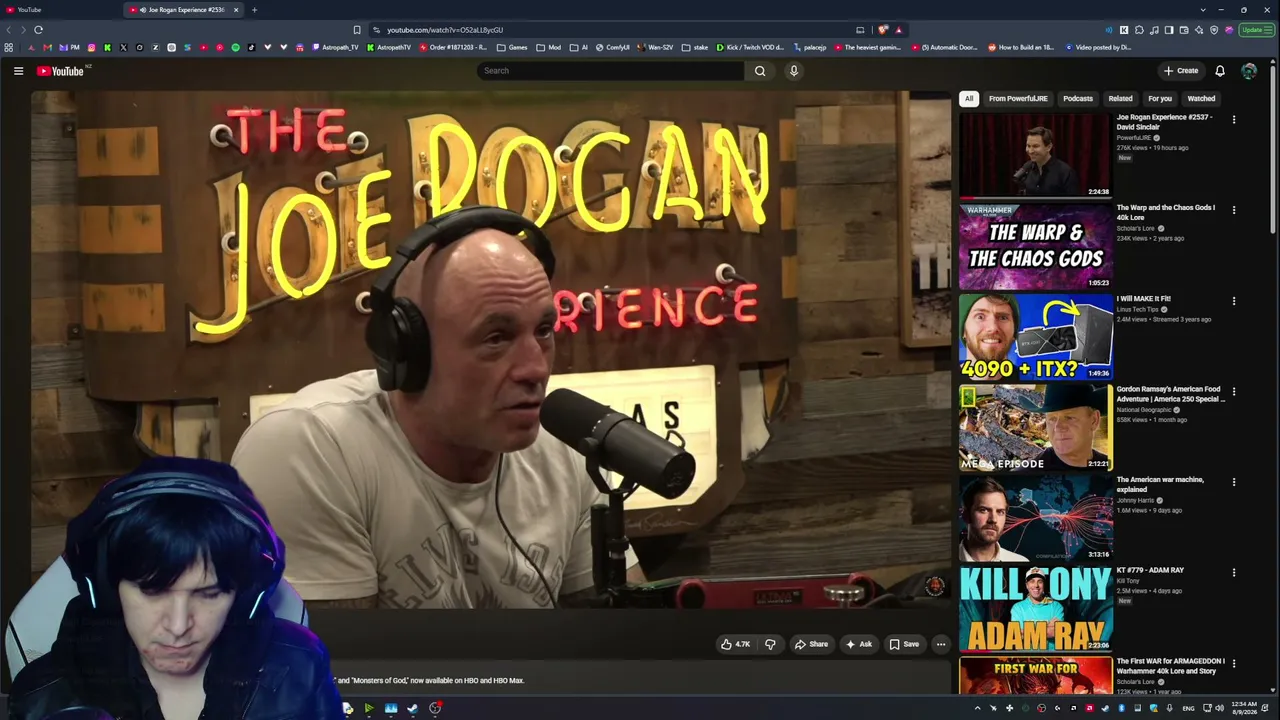Save the video to a playlist

pos(904,644)
